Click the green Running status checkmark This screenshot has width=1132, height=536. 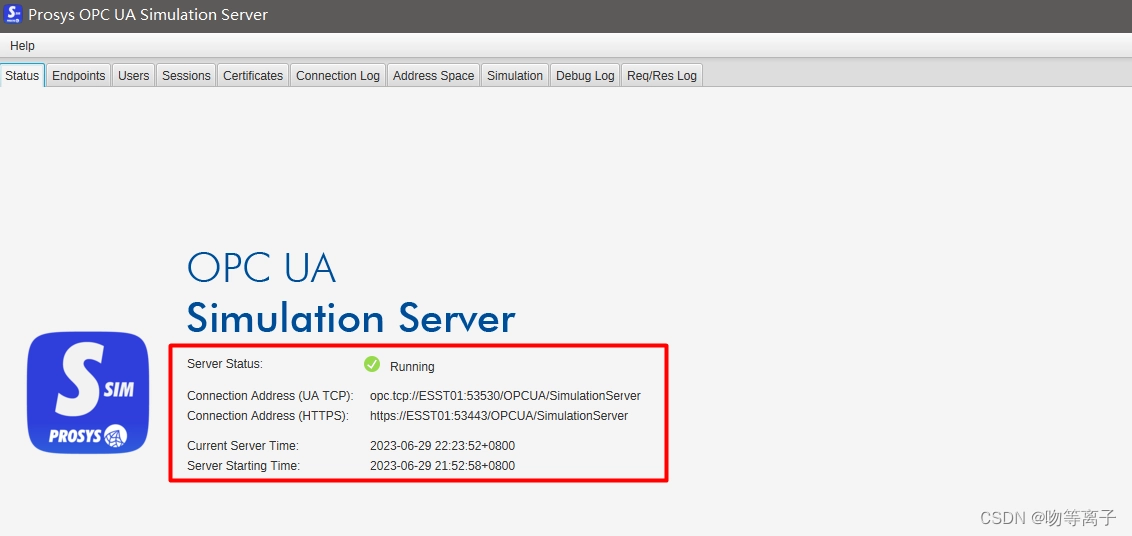coord(372,364)
